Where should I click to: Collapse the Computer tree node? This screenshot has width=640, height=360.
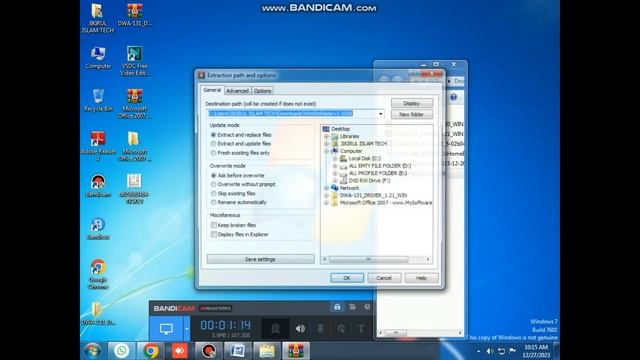point(327,151)
